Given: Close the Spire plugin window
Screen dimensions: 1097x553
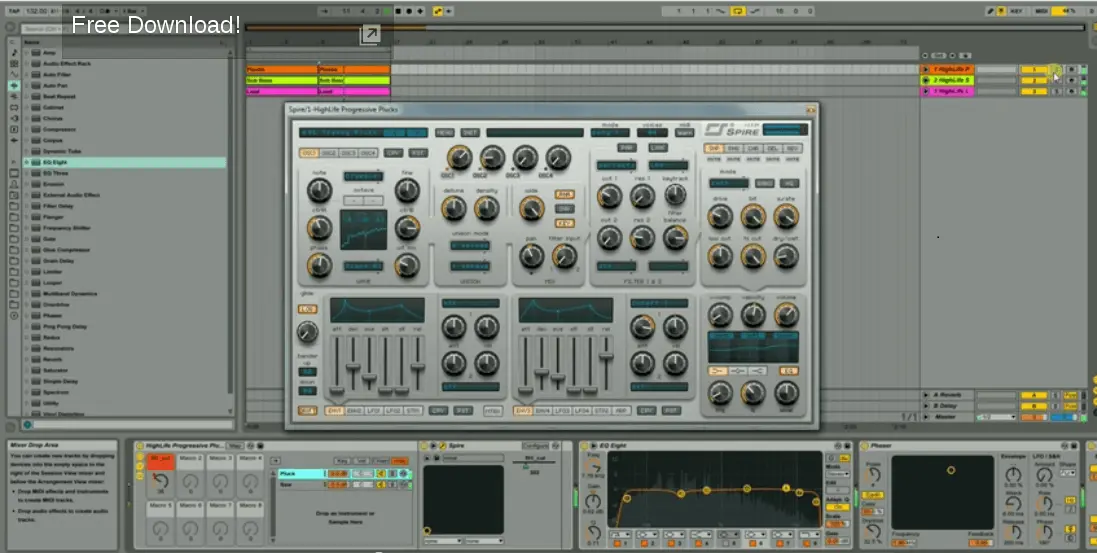Looking at the screenshot, I should 810,110.
